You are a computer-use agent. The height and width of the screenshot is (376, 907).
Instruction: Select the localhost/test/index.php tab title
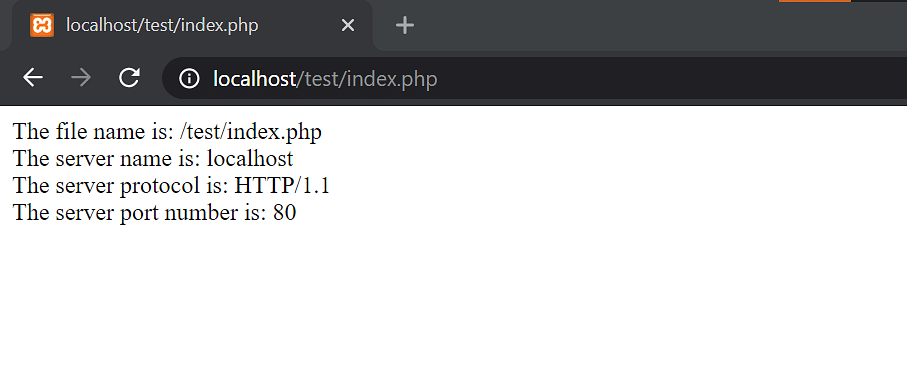(162, 25)
